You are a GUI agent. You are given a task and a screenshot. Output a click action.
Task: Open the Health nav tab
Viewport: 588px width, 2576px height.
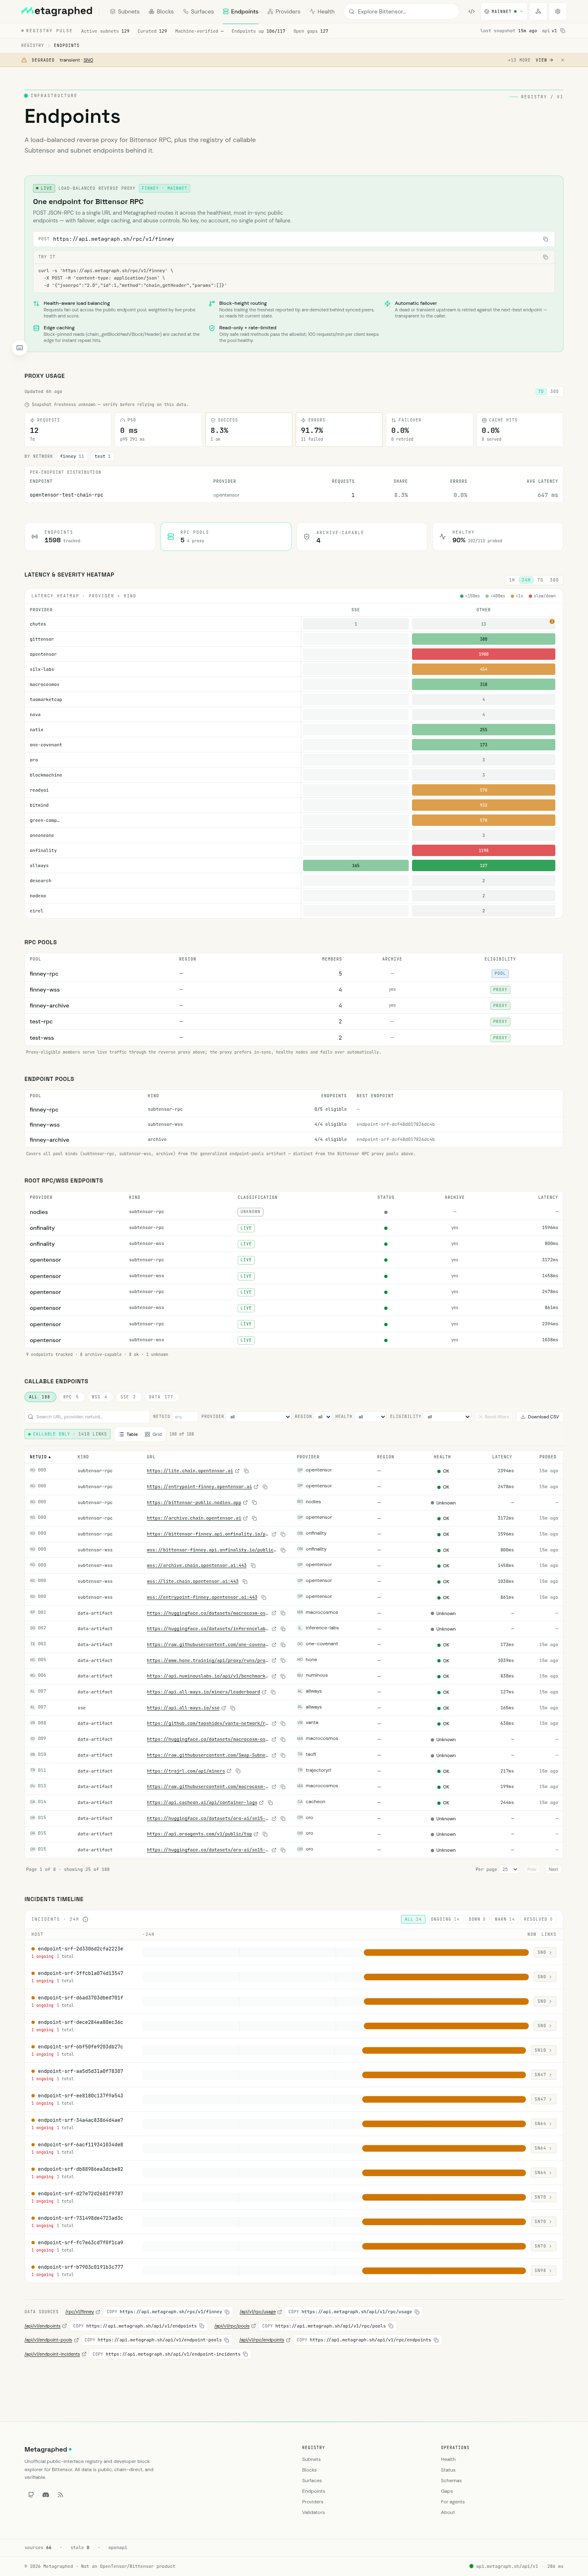(322, 12)
